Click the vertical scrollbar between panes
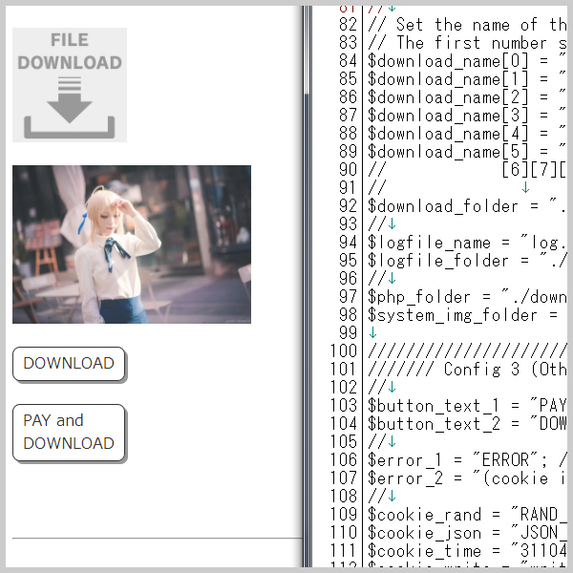The image size is (573, 573). pos(307,286)
